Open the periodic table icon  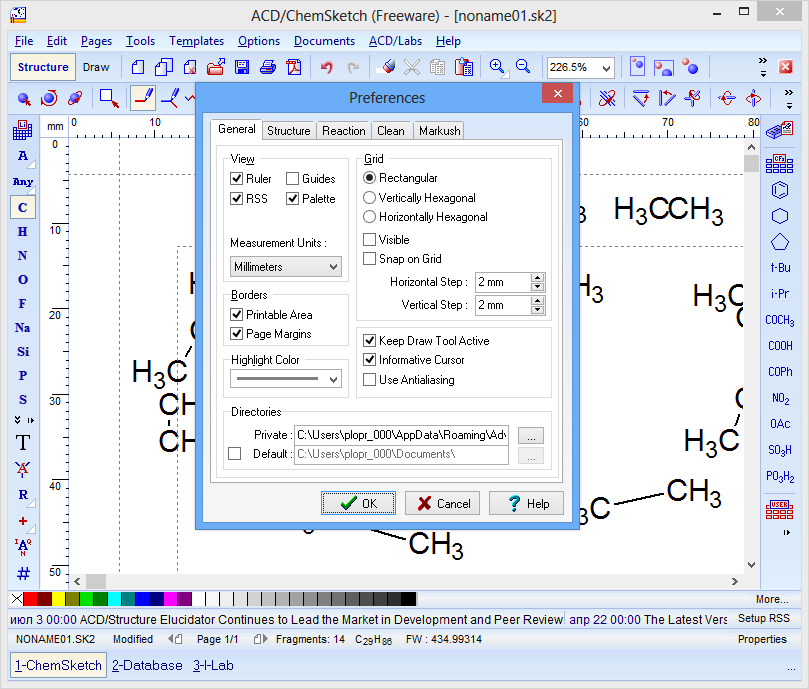(23, 130)
